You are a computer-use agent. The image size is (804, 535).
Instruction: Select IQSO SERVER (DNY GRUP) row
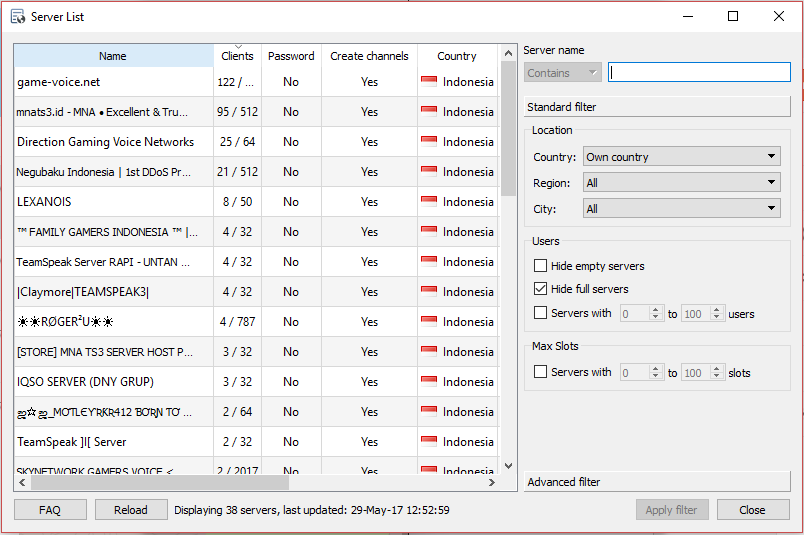(256, 382)
